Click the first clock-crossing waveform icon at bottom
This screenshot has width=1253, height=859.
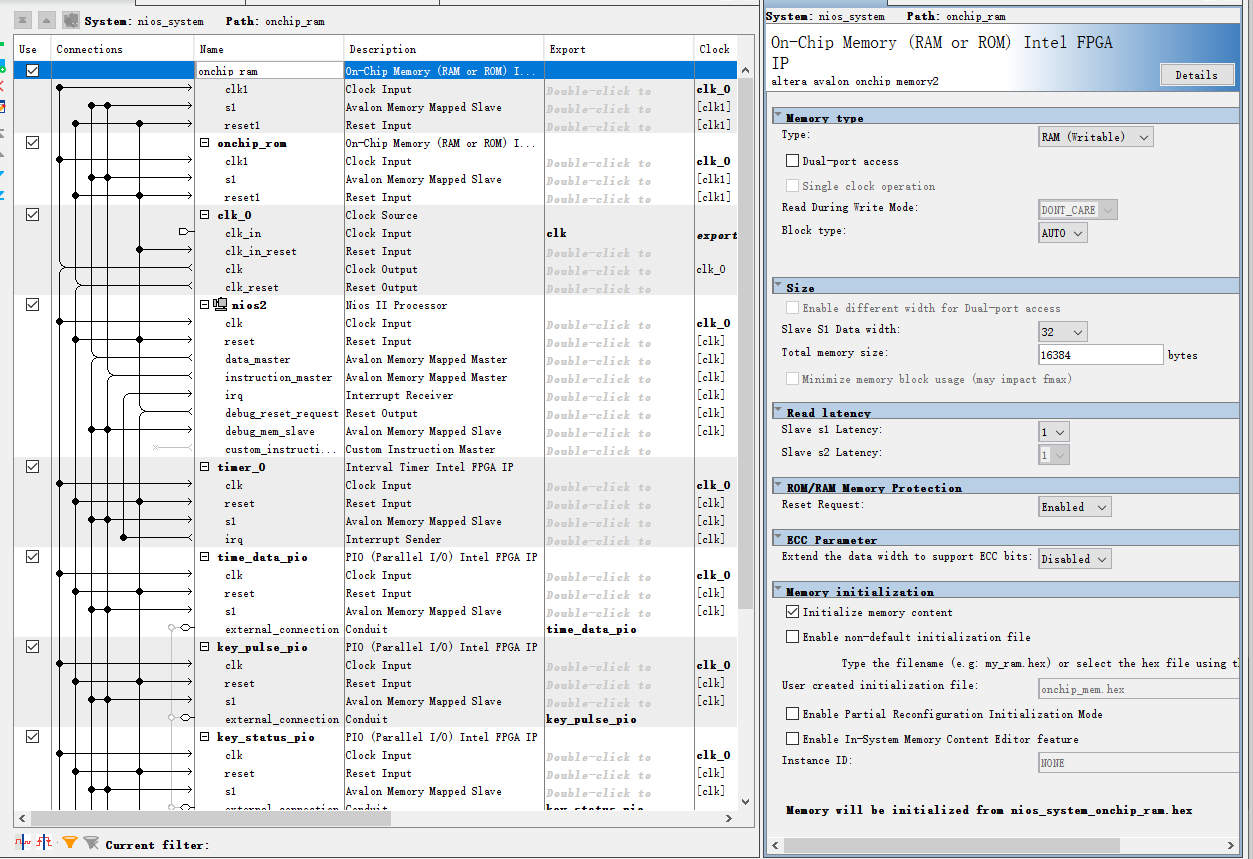tap(23, 842)
